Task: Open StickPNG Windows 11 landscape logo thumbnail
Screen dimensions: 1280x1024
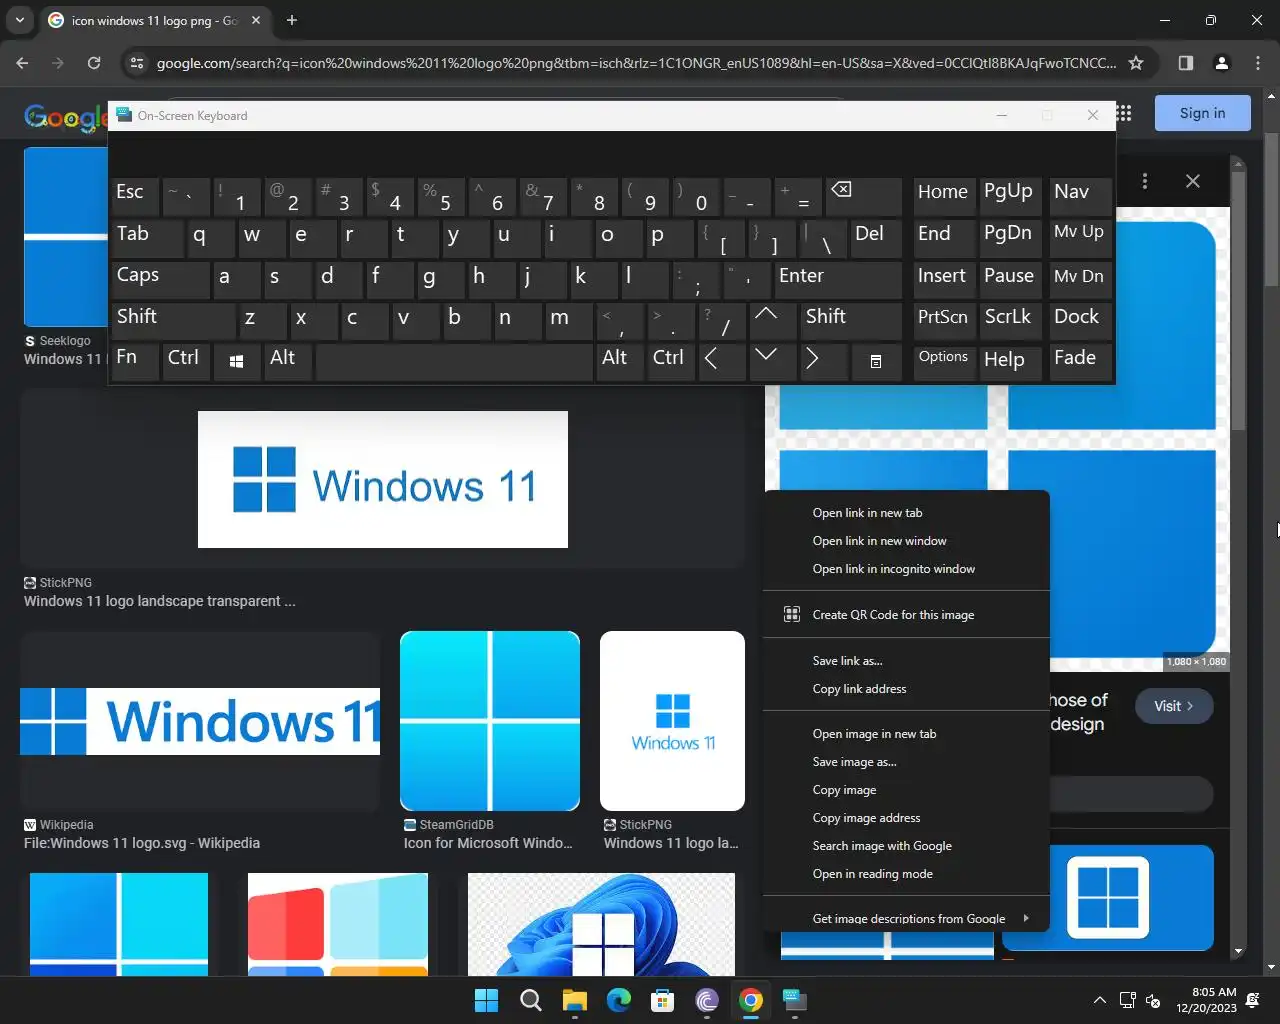Action: click(x=383, y=479)
